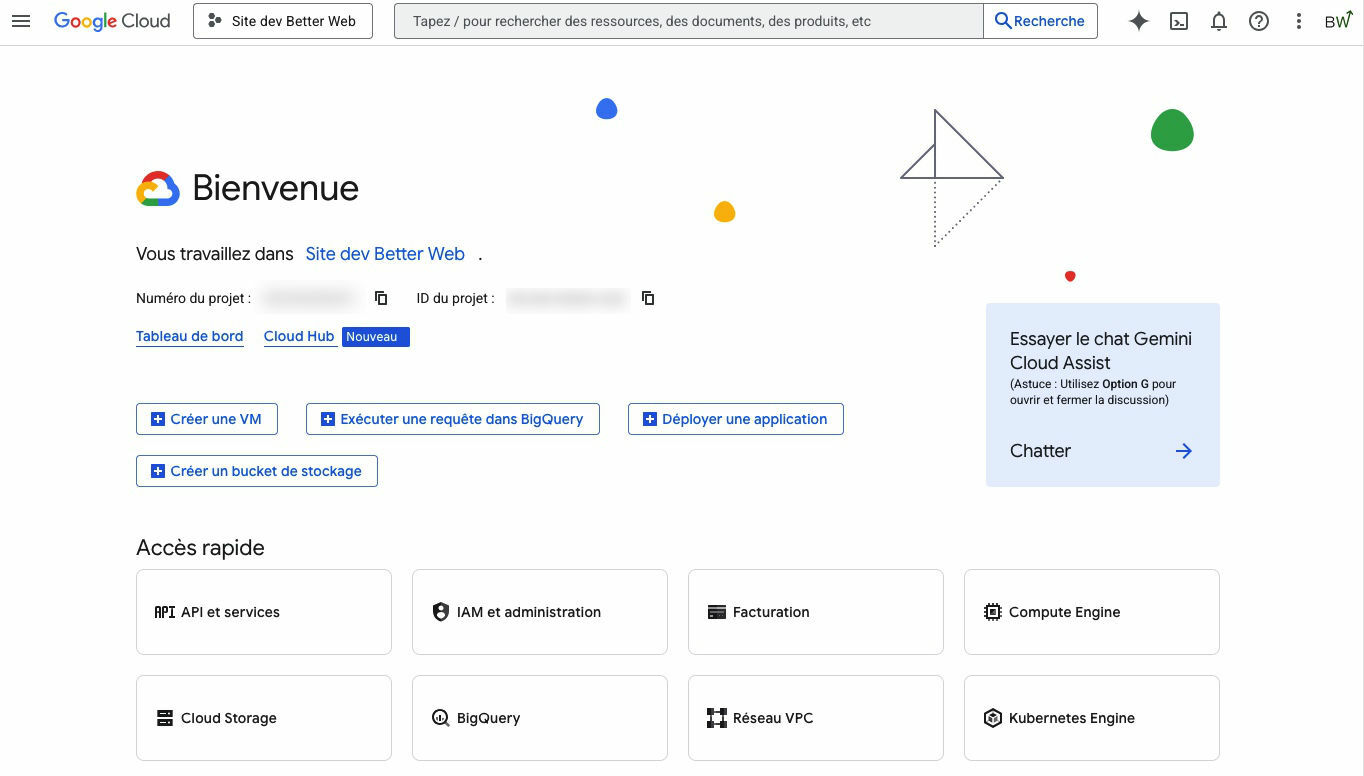The width and height of the screenshot is (1364, 776).
Task: Open the hamburger navigation menu
Action: [x=21, y=21]
